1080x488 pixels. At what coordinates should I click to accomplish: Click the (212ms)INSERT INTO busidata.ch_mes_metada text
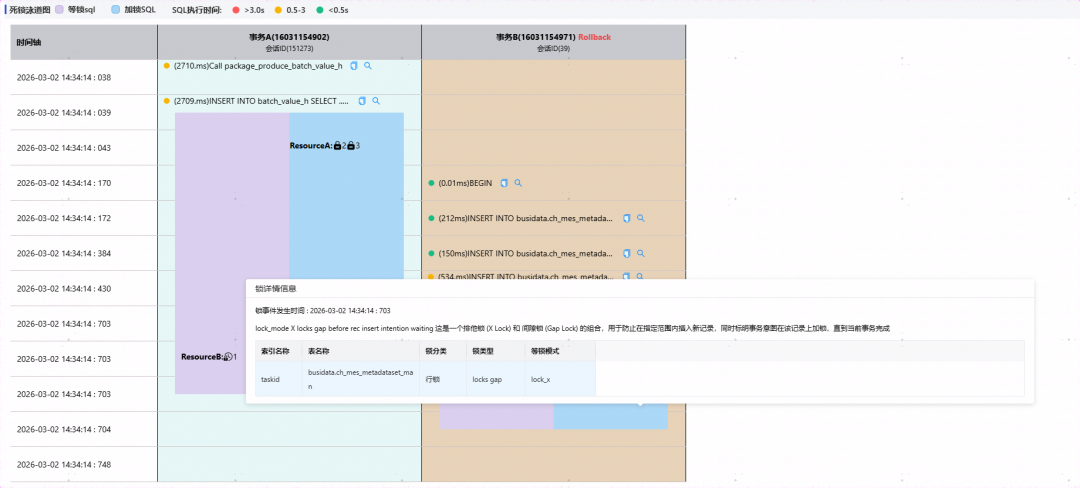pos(526,218)
